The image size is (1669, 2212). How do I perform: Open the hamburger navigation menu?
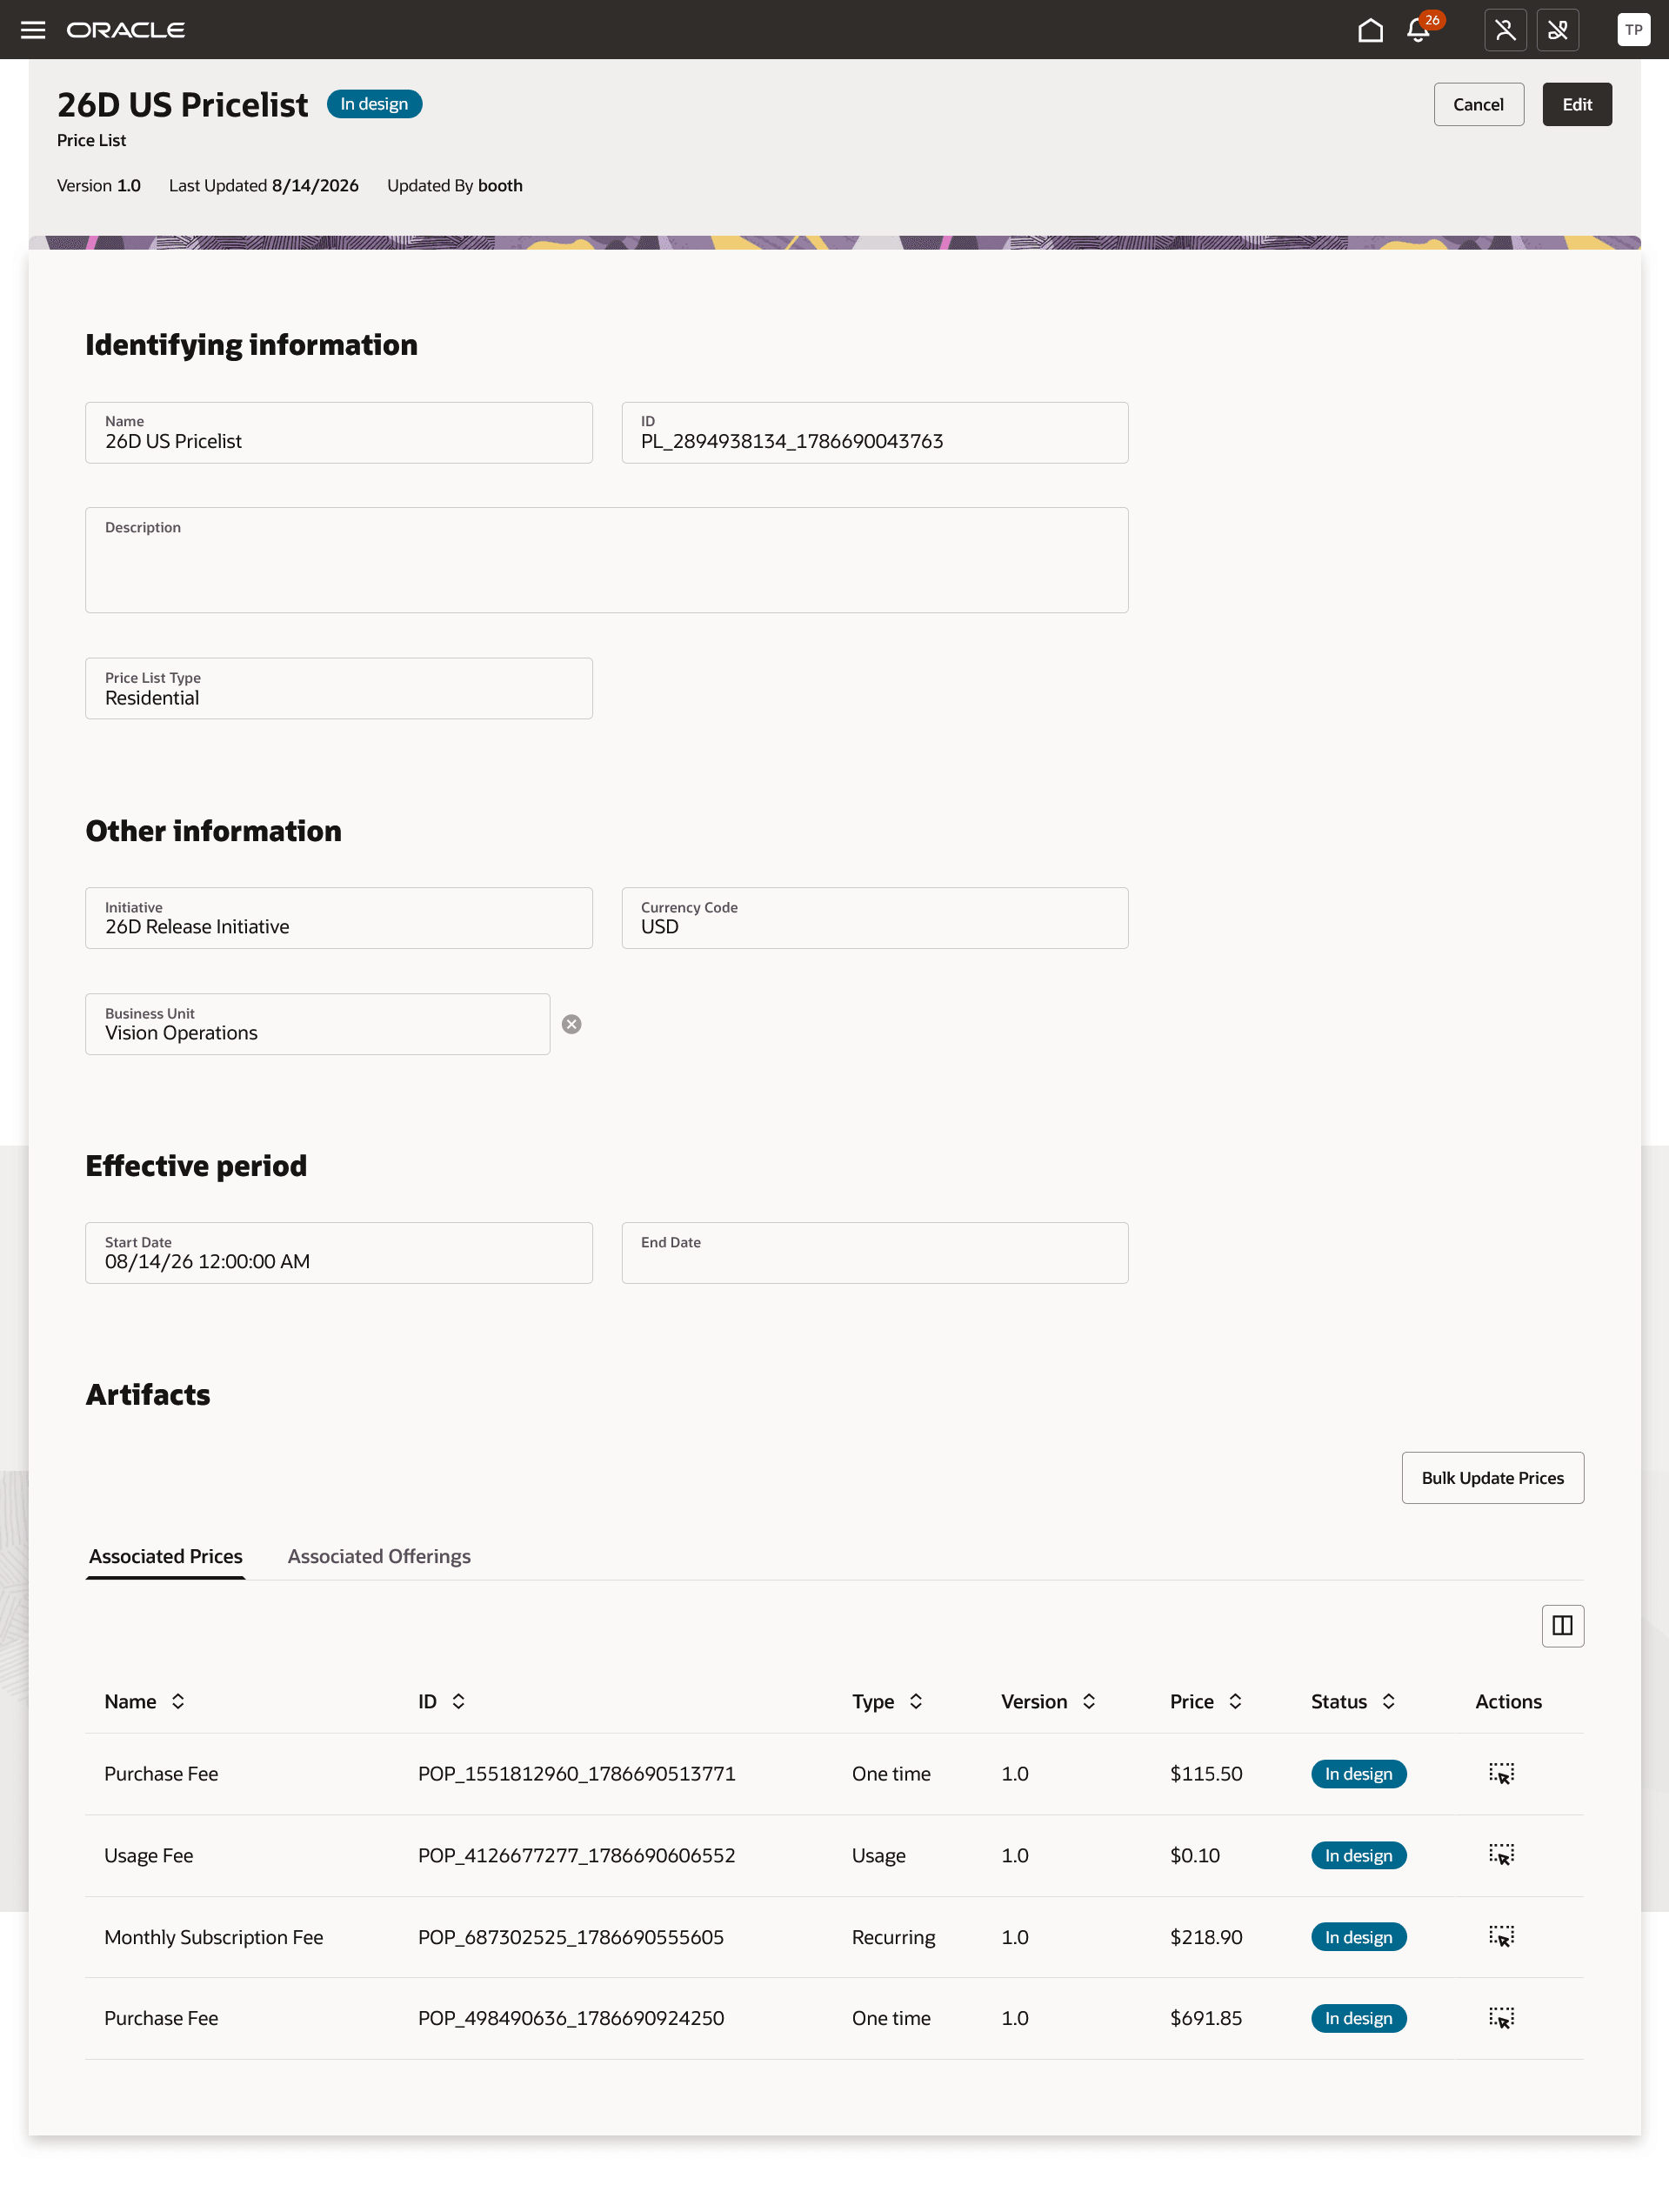(x=33, y=30)
